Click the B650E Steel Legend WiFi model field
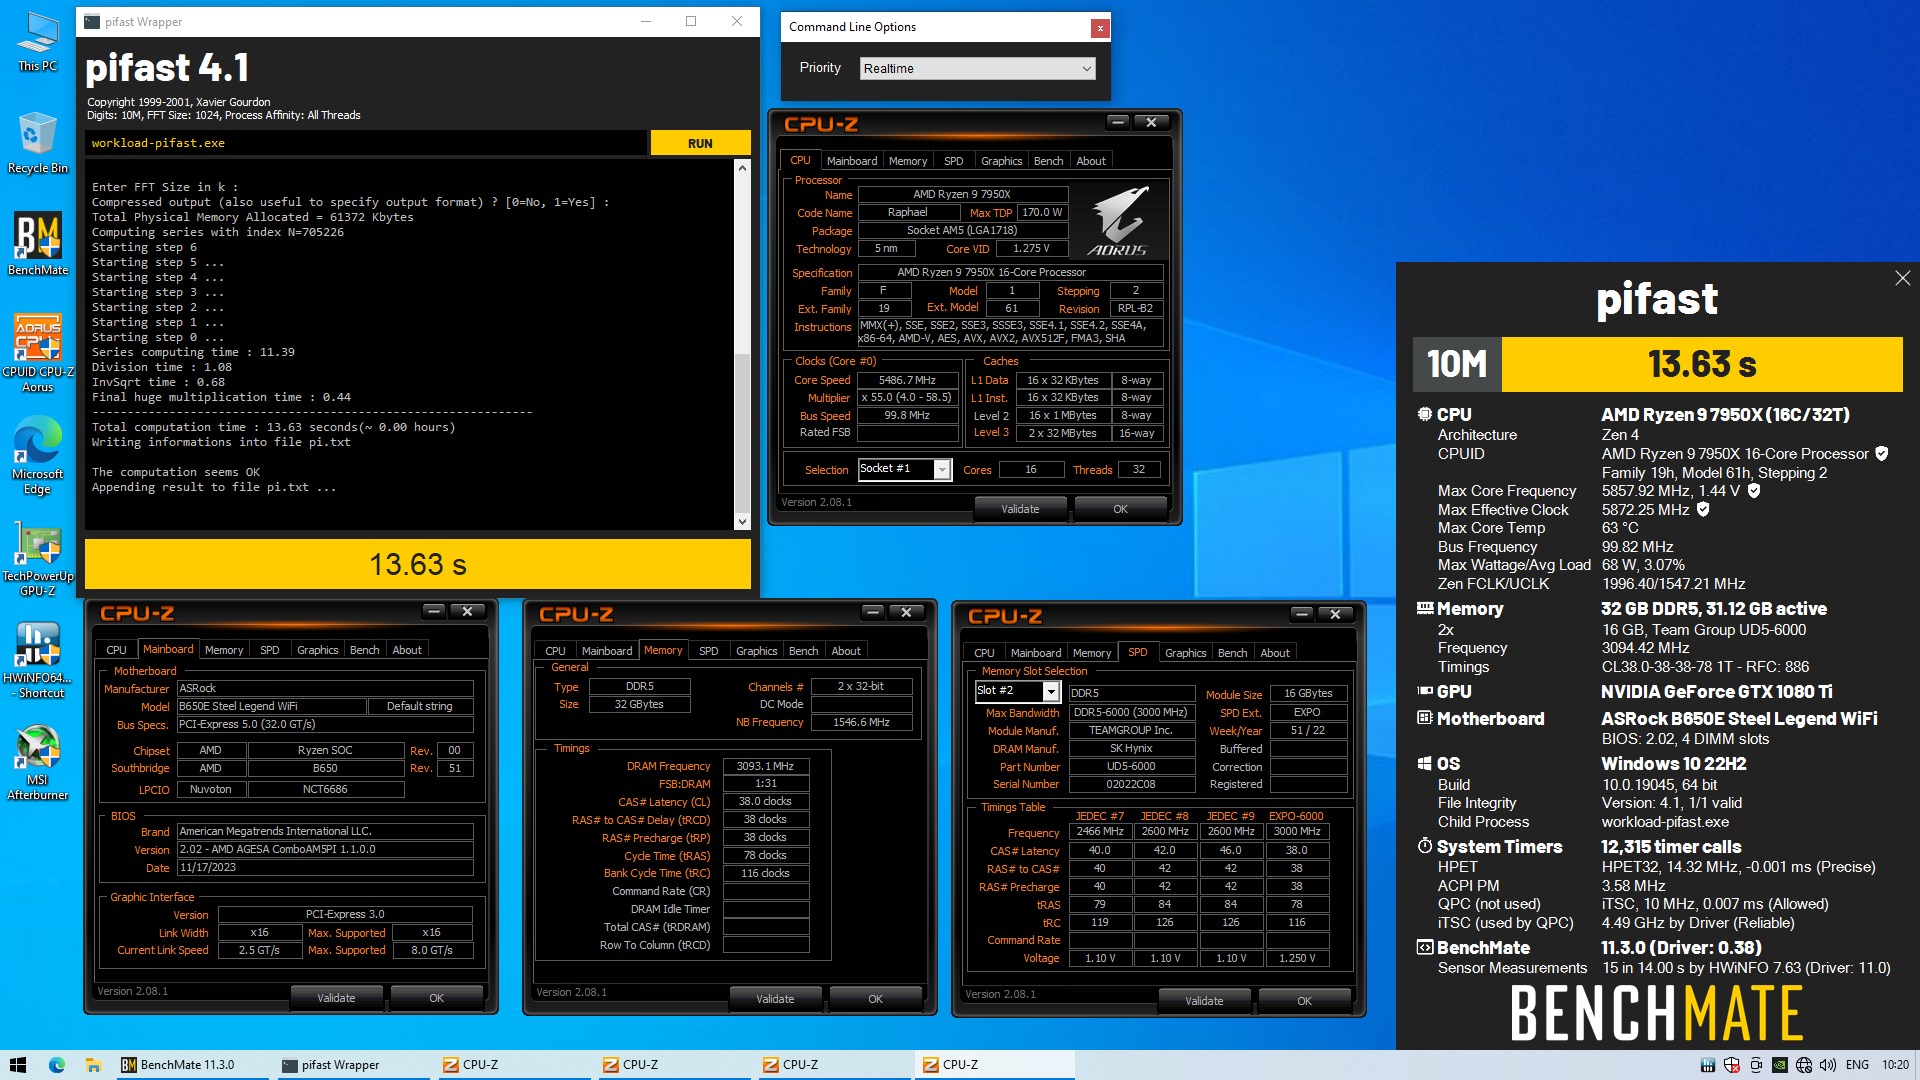Screen dimensions: 1920x1080 point(270,706)
